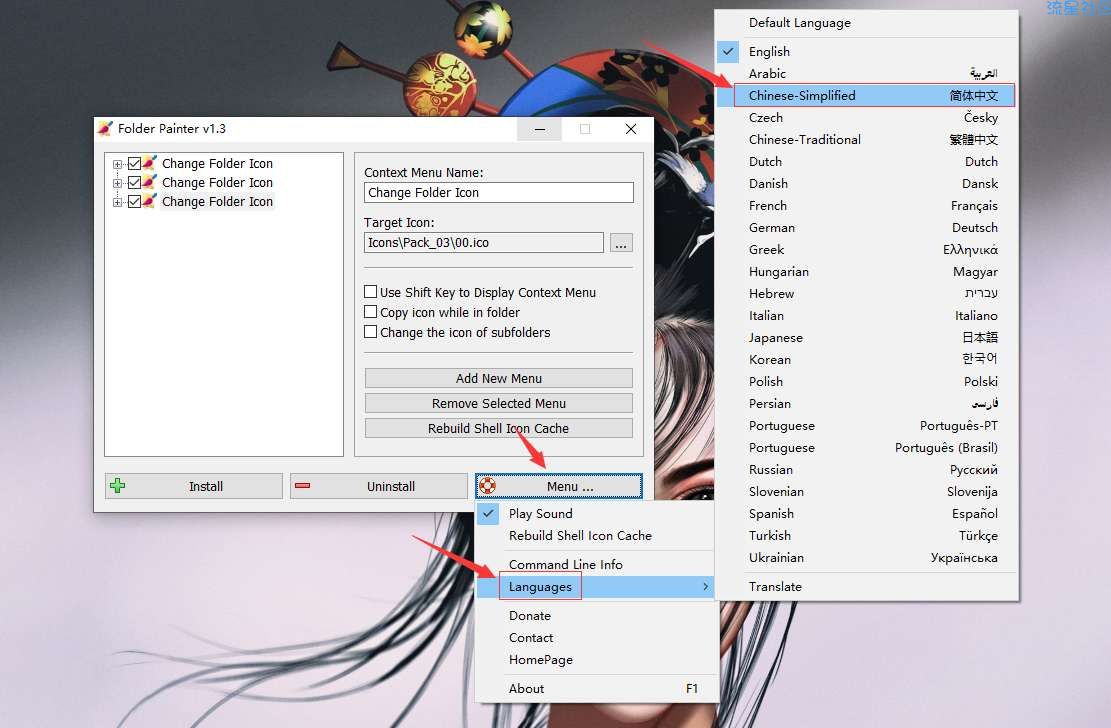Open the Languages submenu arrow
This screenshot has height=728, width=1111.
click(705, 586)
